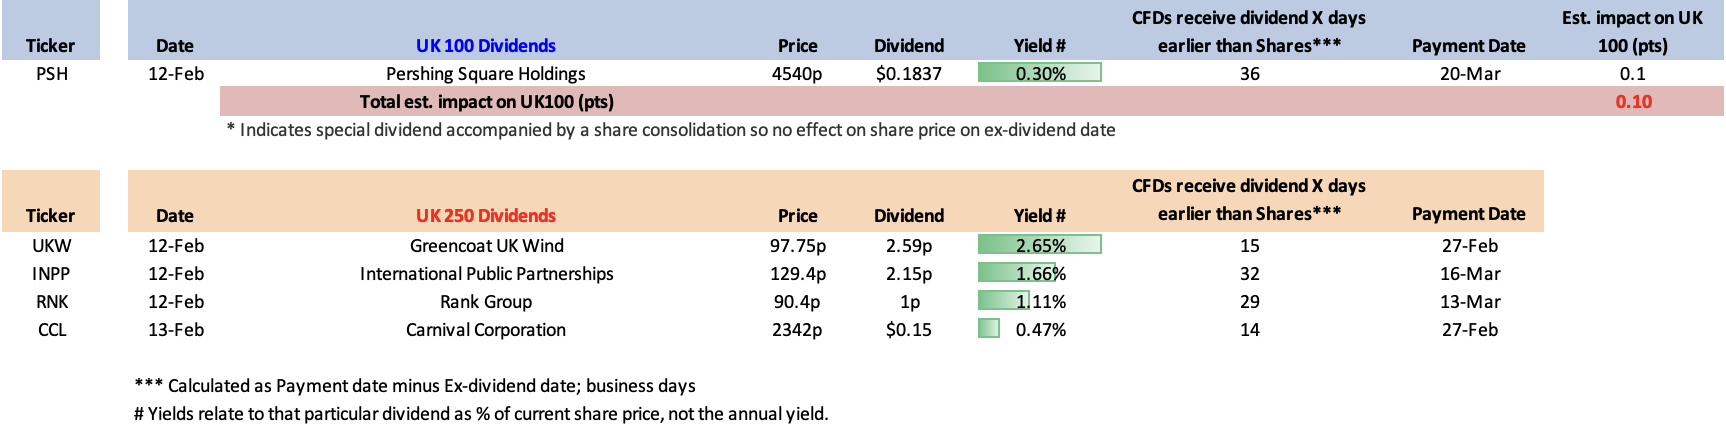Select the Total est. impact on UK100 row

pyautogui.click(x=487, y=102)
